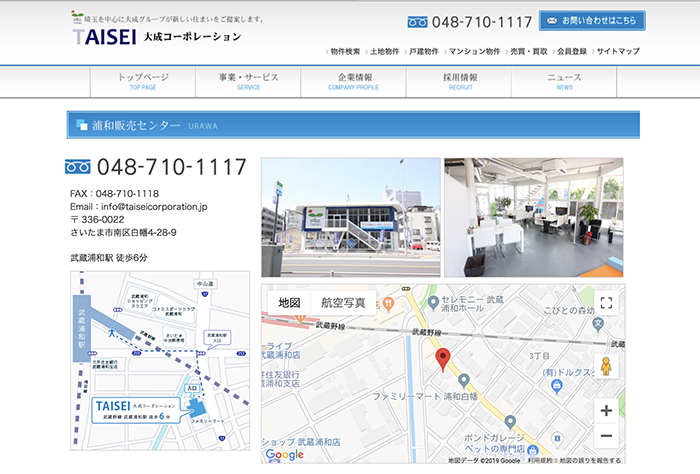700x474 pixels.
Task: Click the large free-dial icon beside 048-710-1117
Action: (x=78, y=167)
